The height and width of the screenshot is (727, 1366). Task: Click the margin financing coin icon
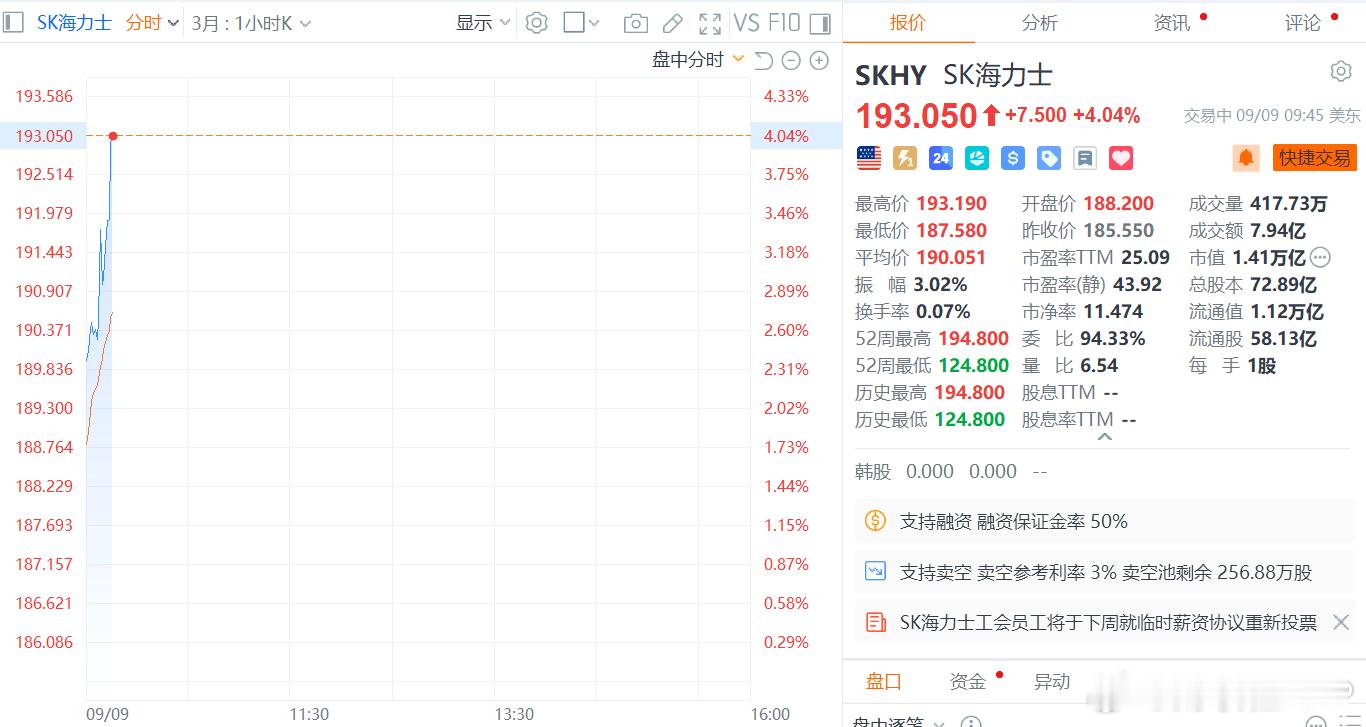[876, 521]
